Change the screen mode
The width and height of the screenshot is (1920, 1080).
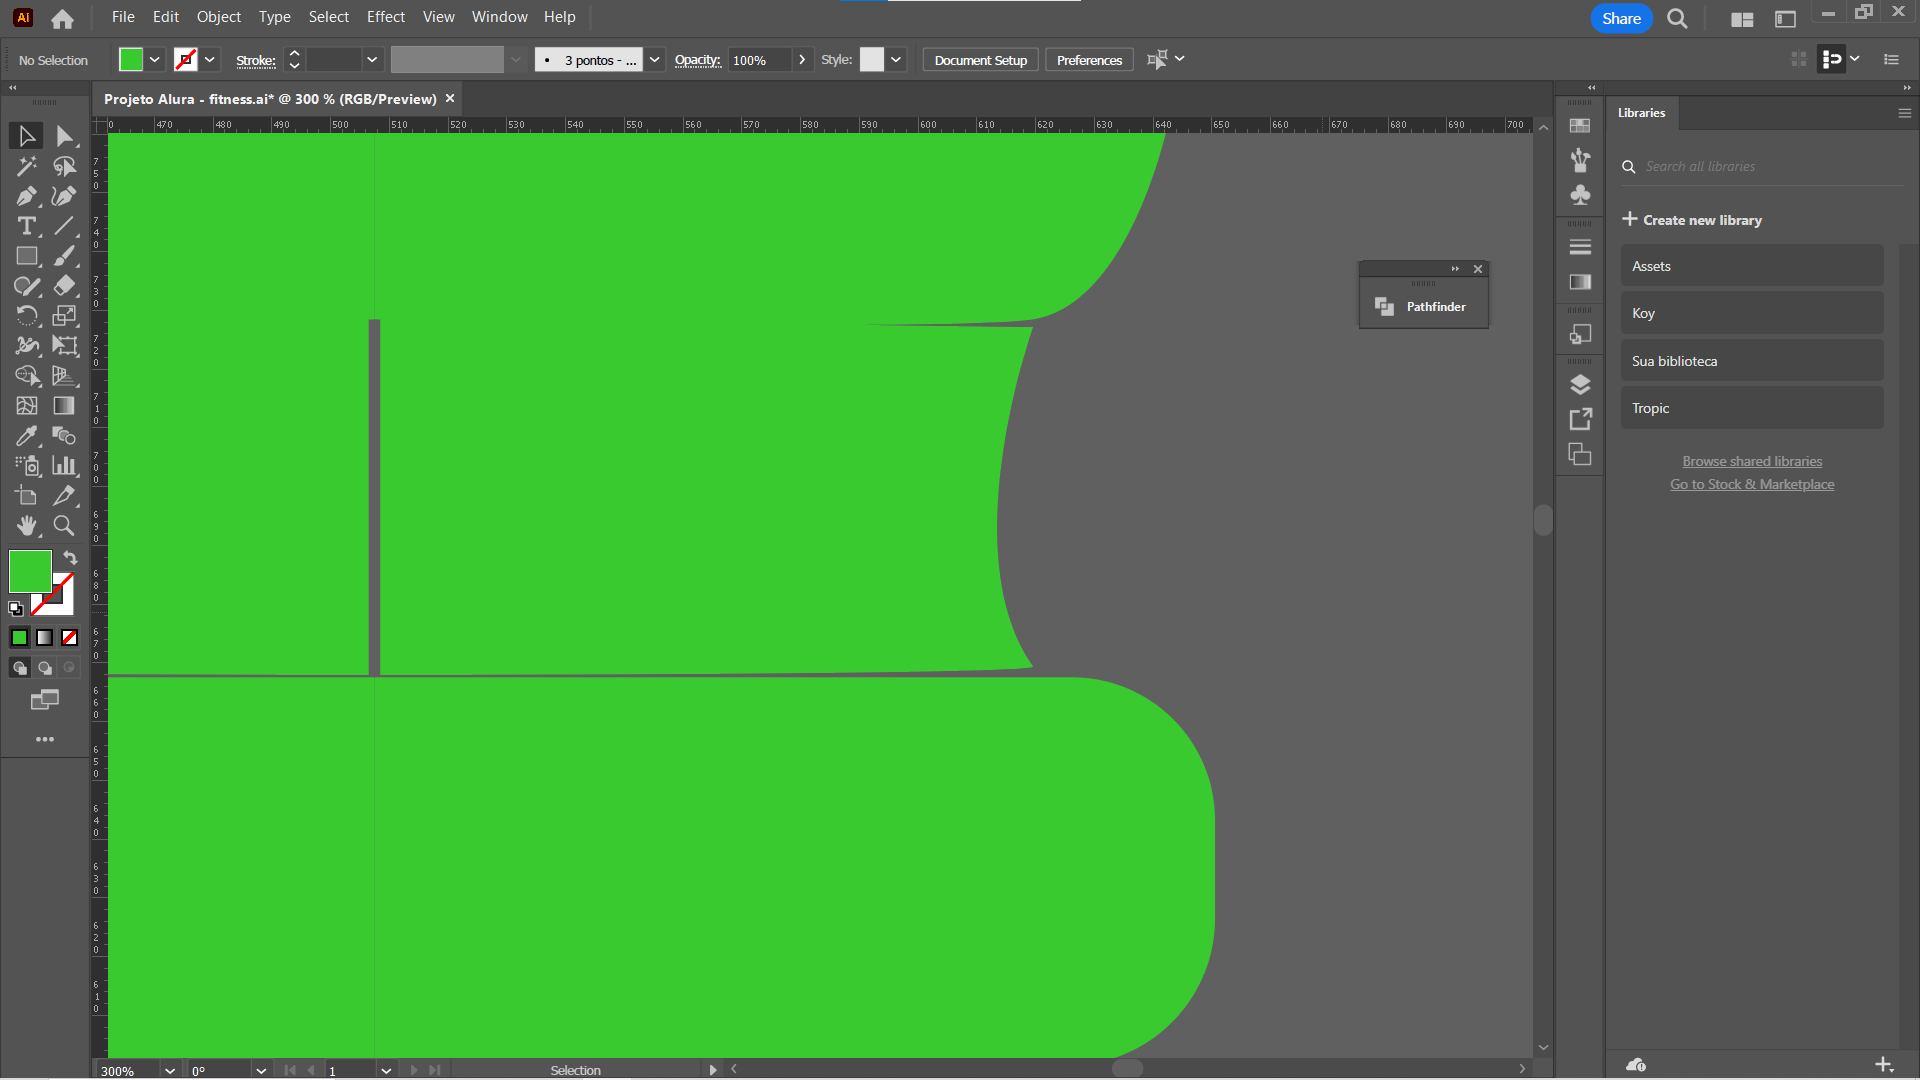click(45, 700)
